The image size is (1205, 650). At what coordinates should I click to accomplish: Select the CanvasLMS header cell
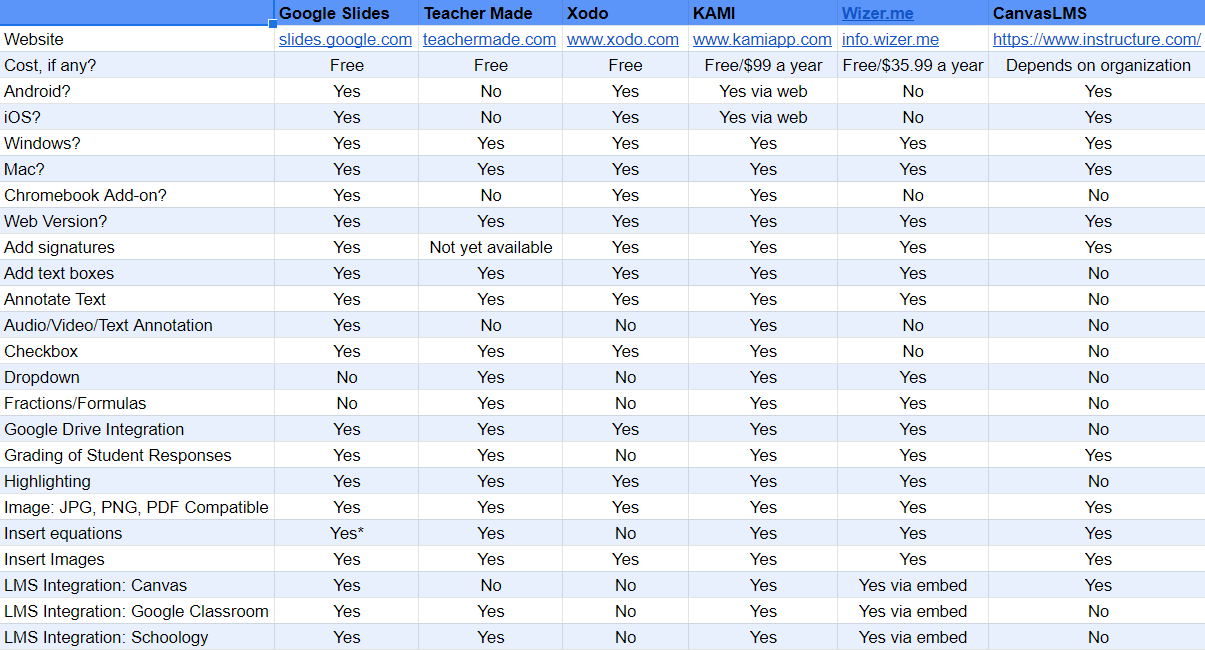tap(1097, 13)
